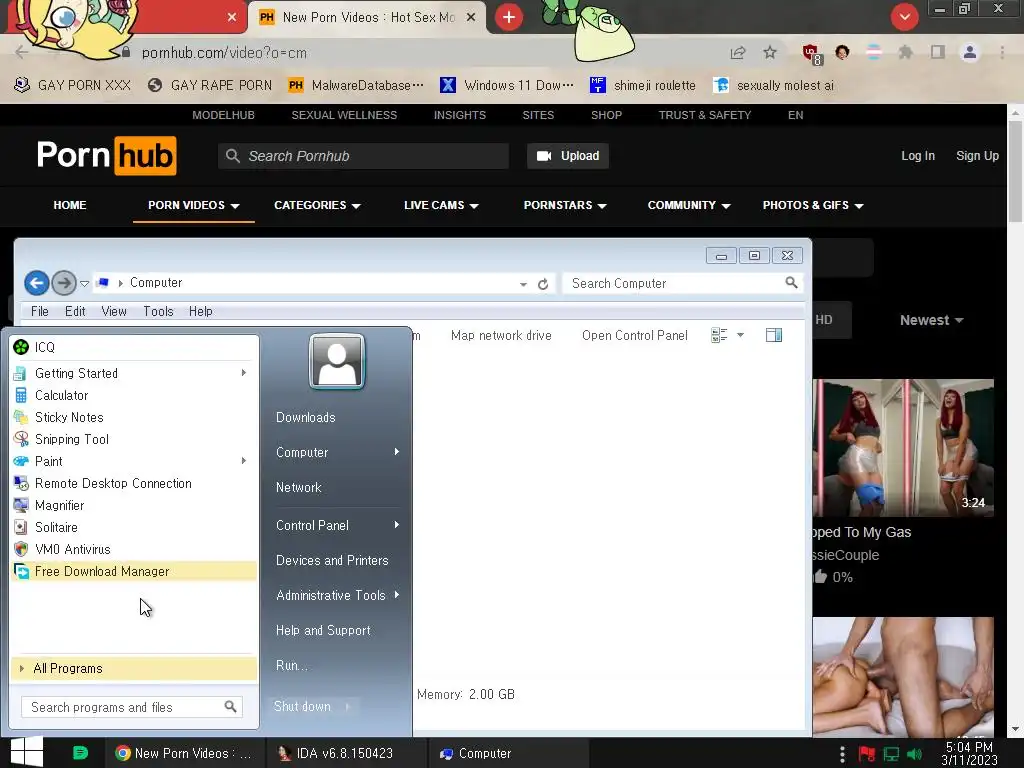Screen dimensions: 1024x768
Task: Click the Change your view icon in Explorer
Action: (719, 336)
